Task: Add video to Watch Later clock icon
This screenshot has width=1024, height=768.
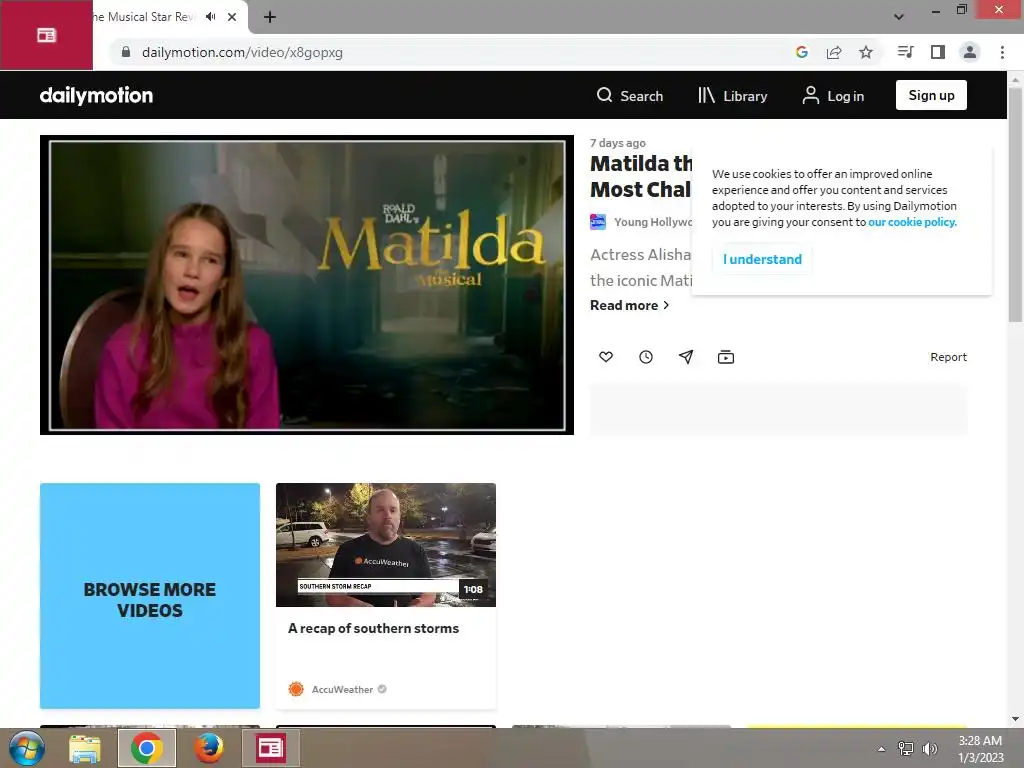Action: (x=646, y=357)
